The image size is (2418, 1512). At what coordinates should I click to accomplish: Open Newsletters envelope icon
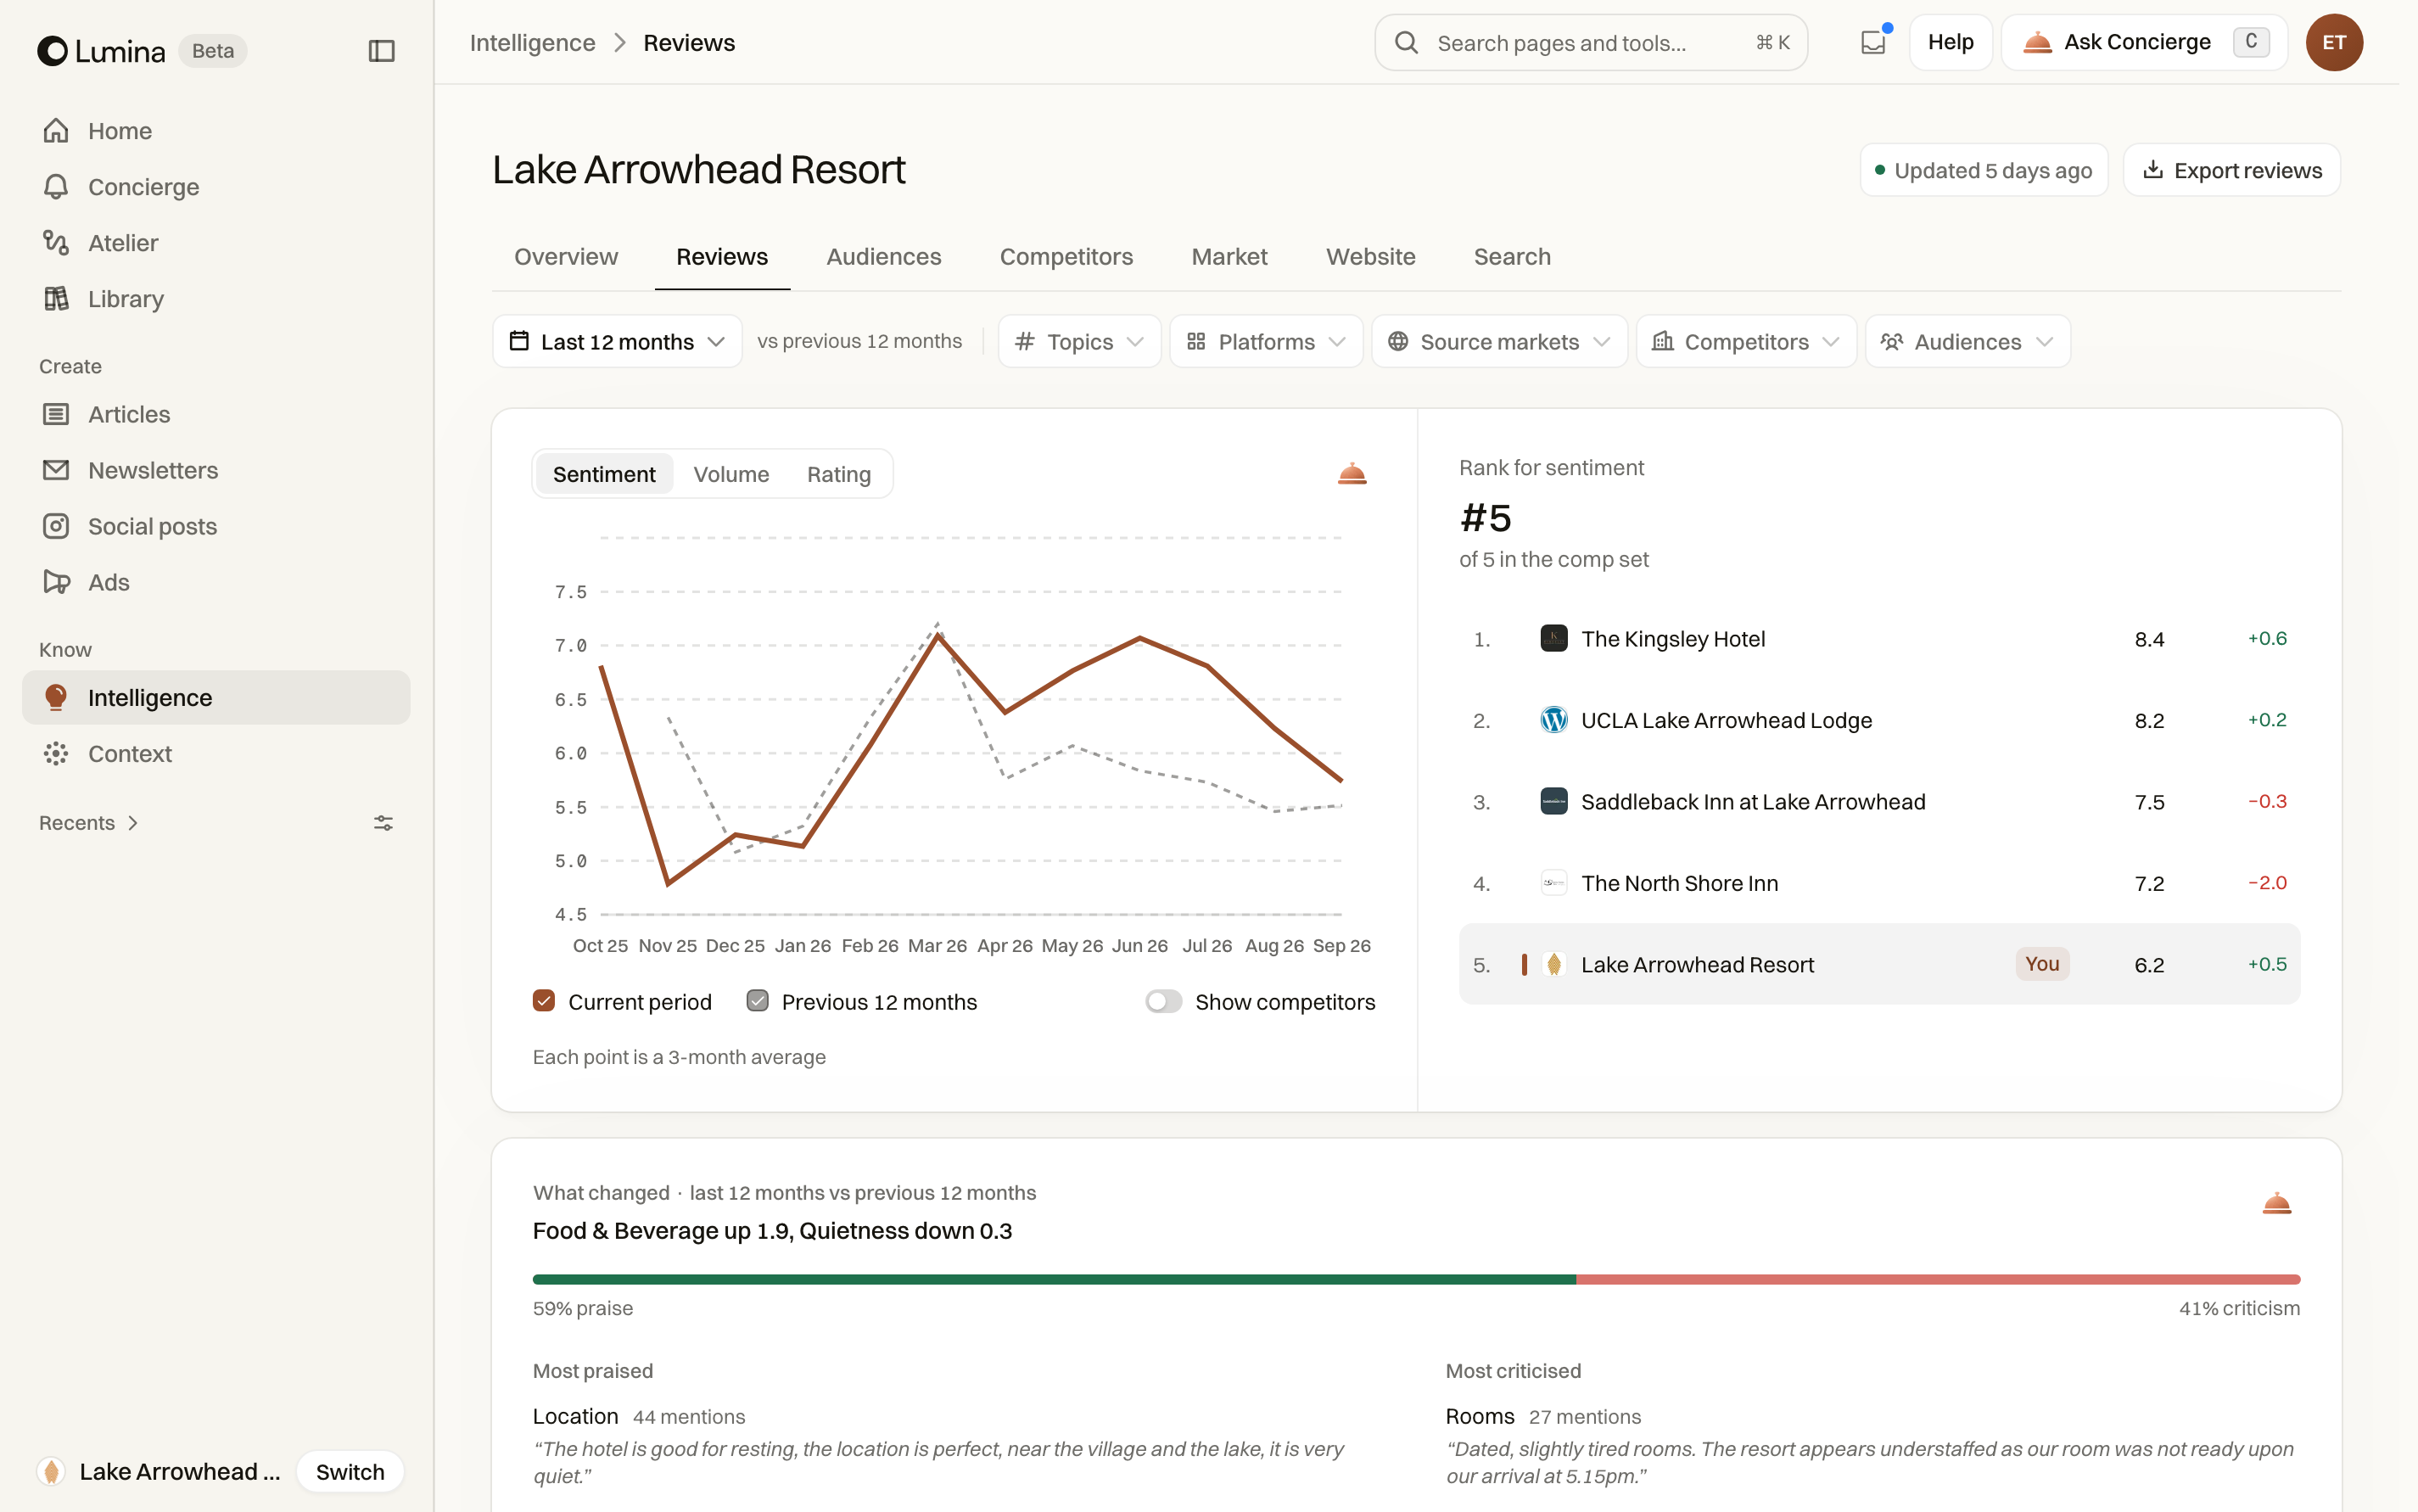click(x=56, y=470)
